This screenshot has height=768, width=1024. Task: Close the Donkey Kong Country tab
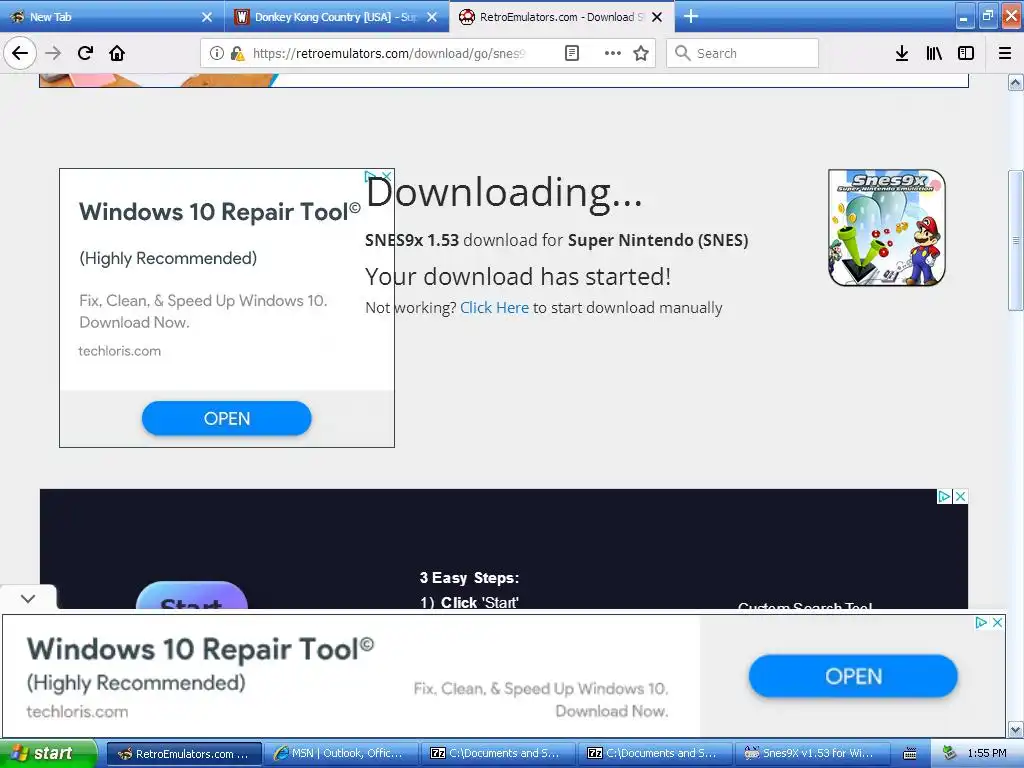(432, 17)
